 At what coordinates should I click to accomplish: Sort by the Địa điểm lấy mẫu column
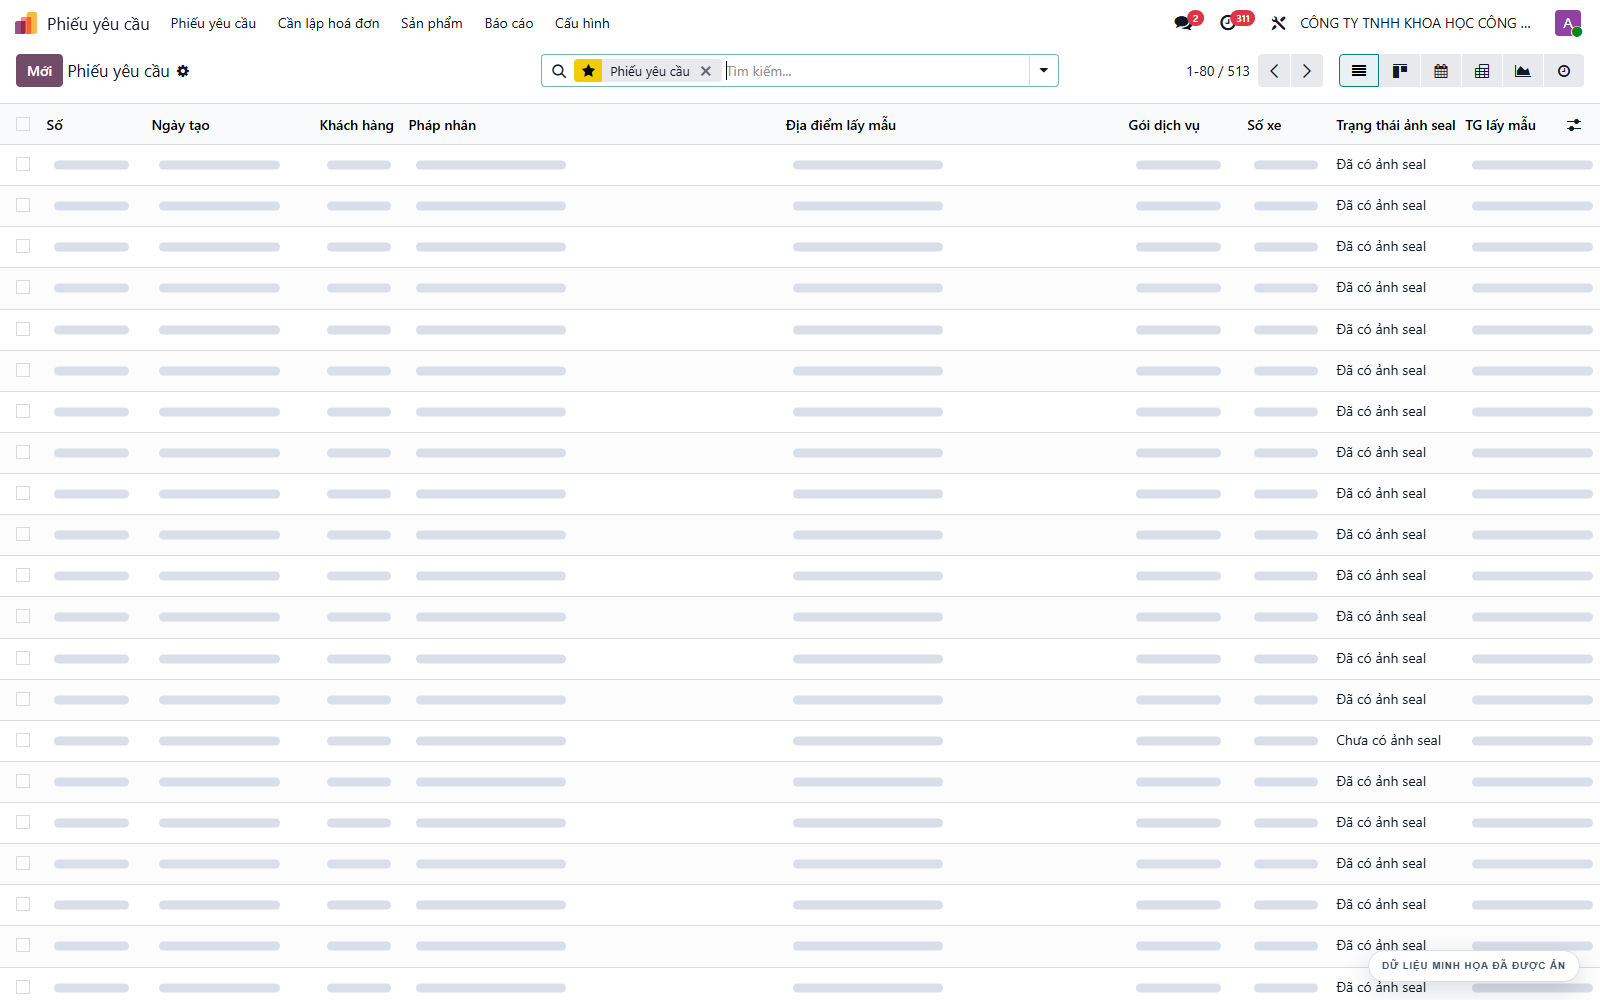pos(841,125)
